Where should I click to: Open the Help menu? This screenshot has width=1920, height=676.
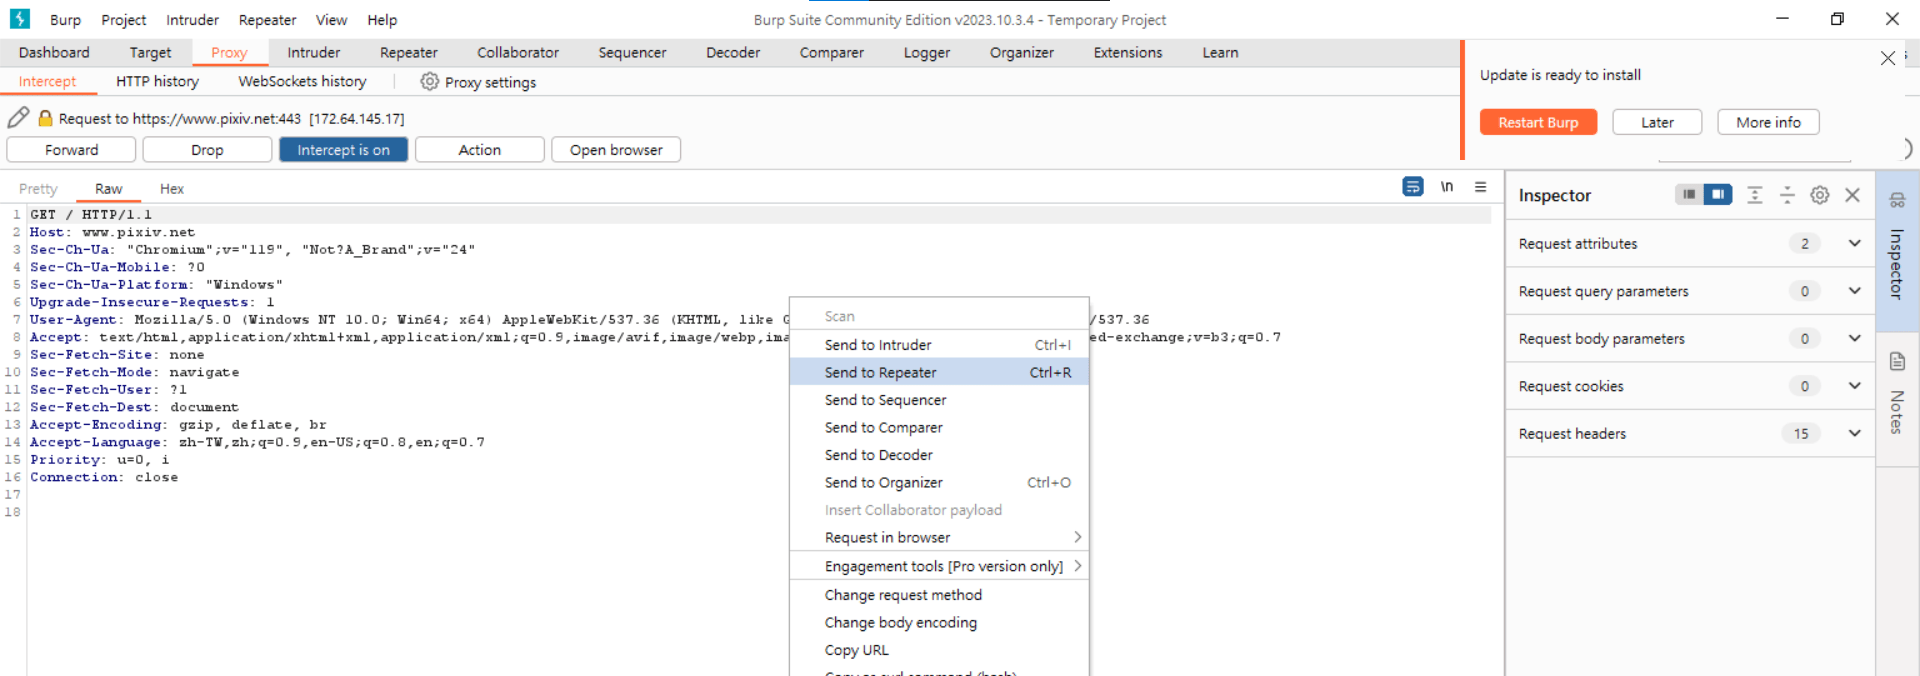(382, 20)
